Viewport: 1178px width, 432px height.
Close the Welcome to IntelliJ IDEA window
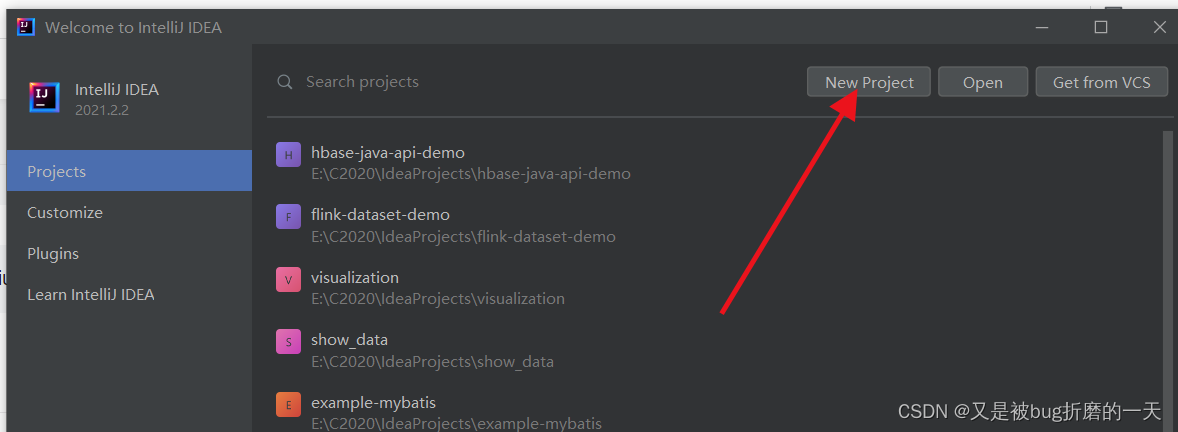click(x=1159, y=27)
